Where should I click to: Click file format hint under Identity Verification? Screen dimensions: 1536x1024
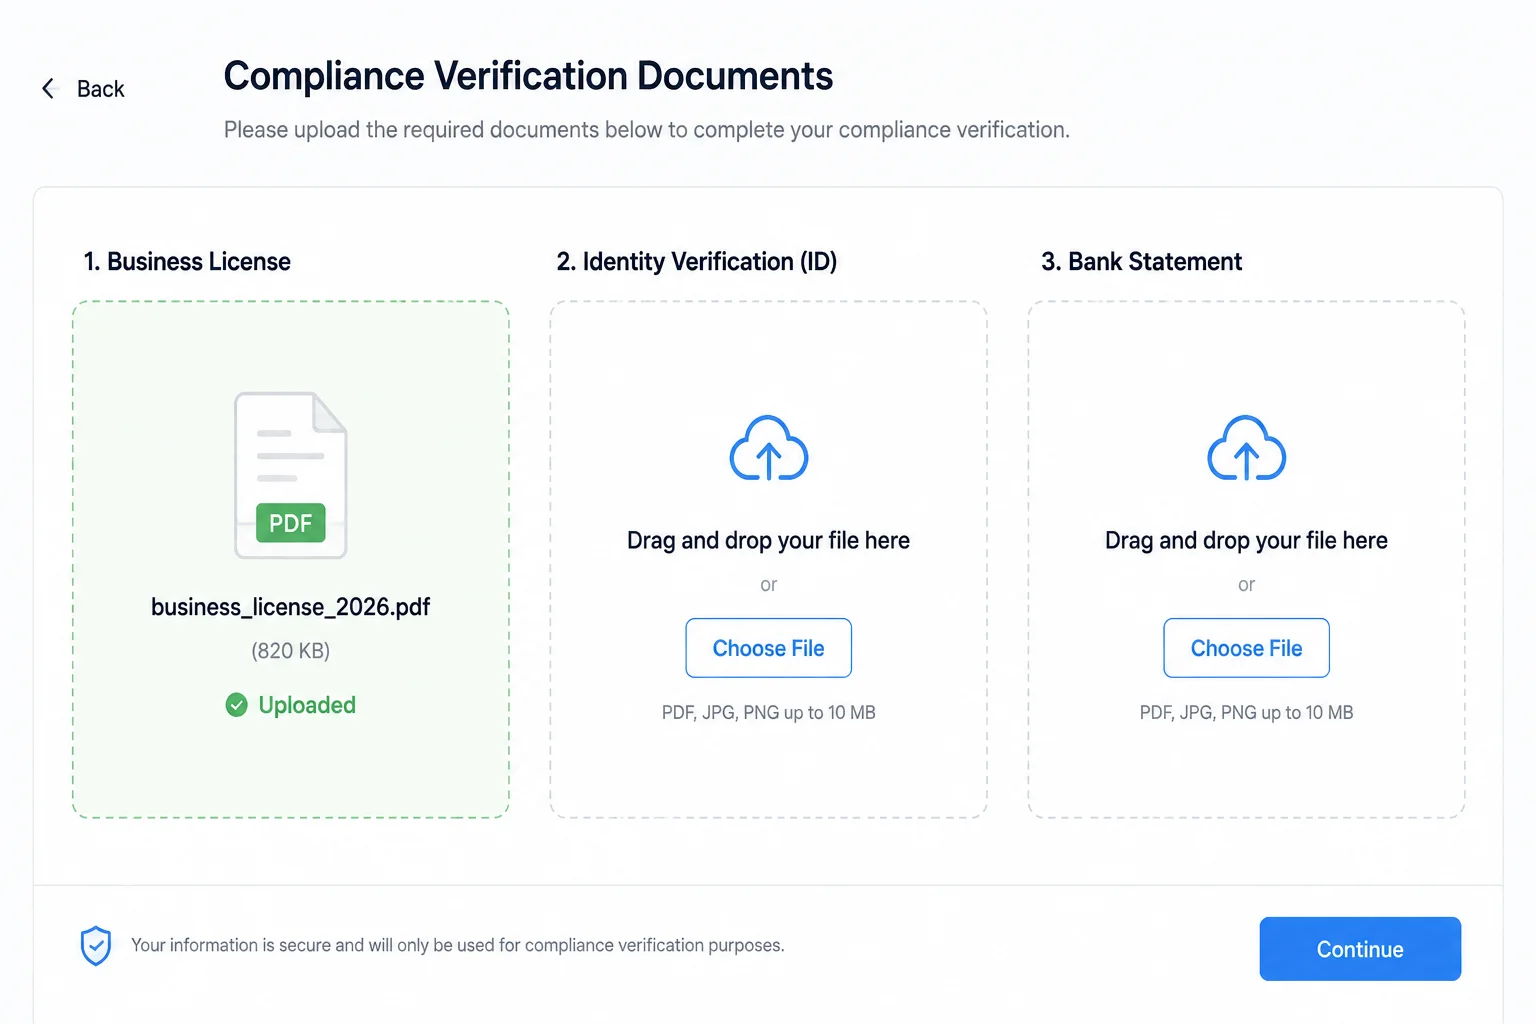pos(768,713)
